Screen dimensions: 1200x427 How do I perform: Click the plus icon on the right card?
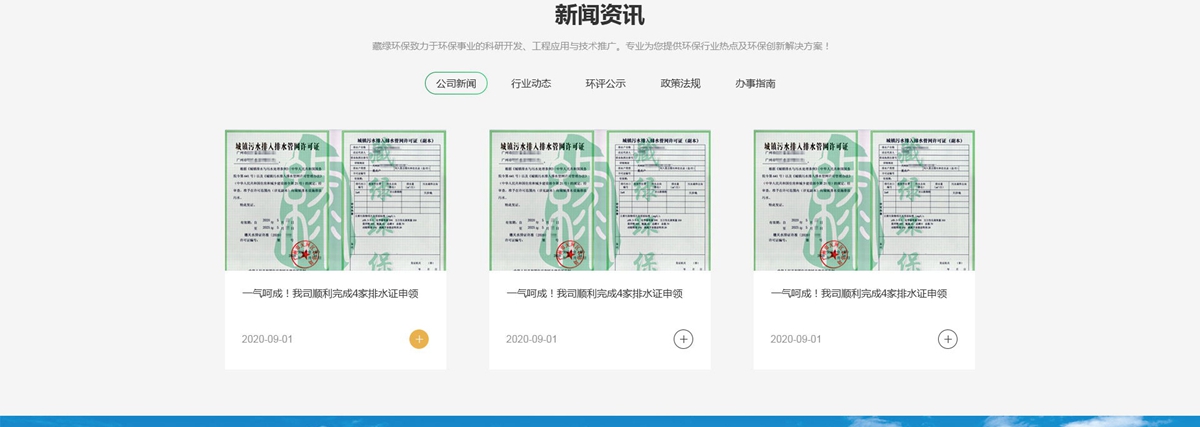[947, 339]
